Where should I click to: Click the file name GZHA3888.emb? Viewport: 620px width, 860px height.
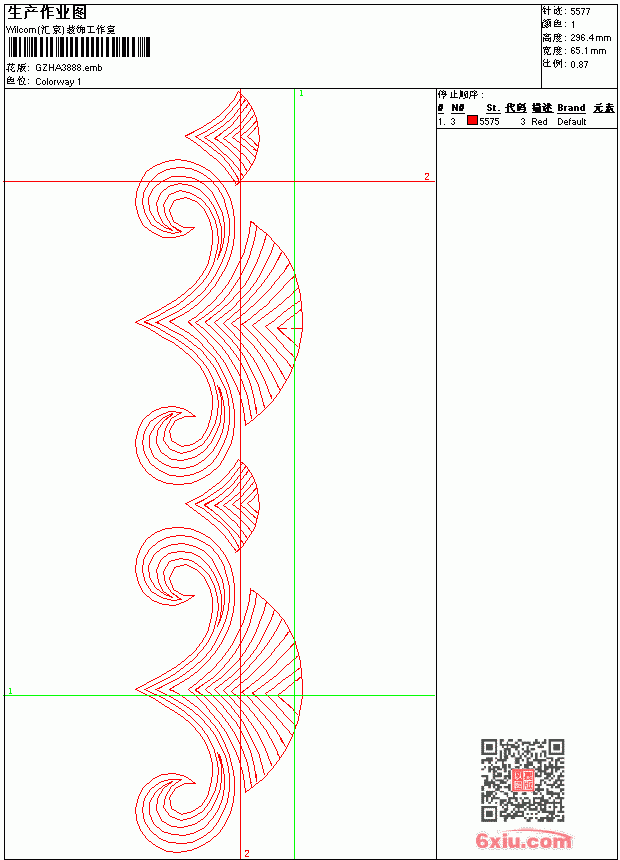tap(69, 68)
